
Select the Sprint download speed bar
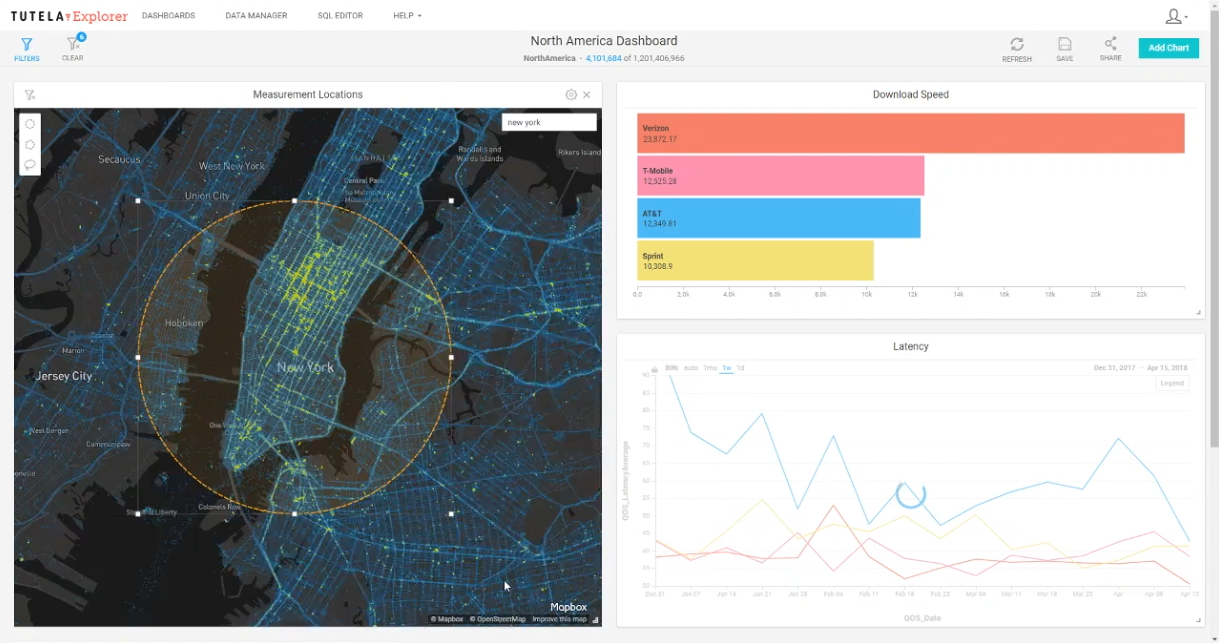[x=756, y=261]
